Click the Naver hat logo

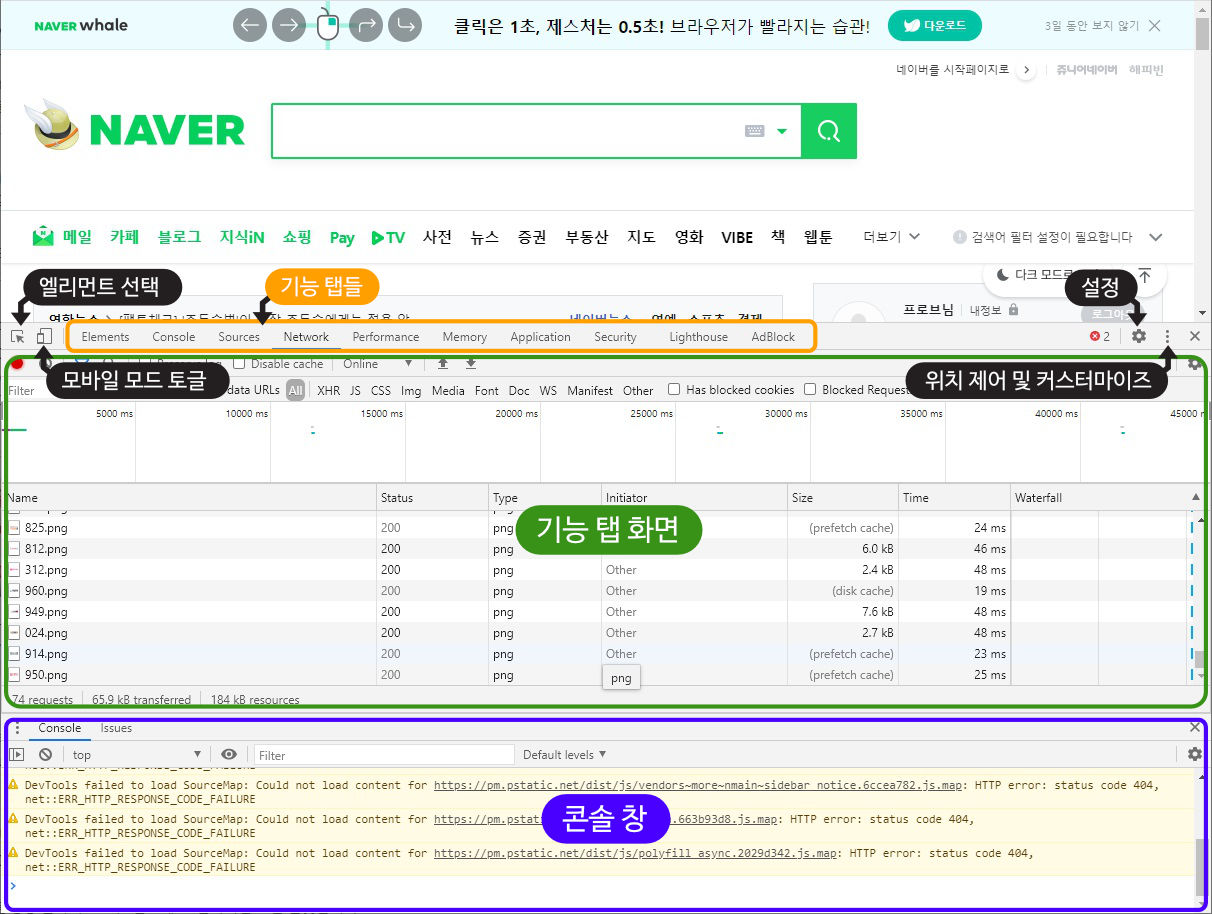[x=52, y=125]
